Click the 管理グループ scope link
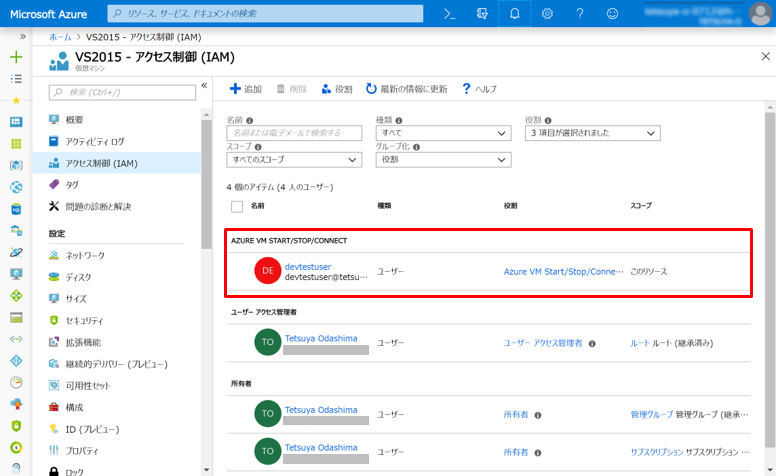776x476 pixels. [x=652, y=415]
